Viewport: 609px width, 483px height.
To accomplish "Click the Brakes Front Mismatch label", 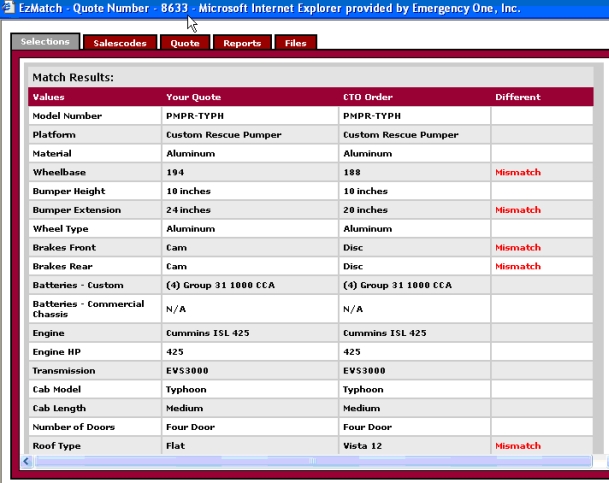I will coord(518,248).
